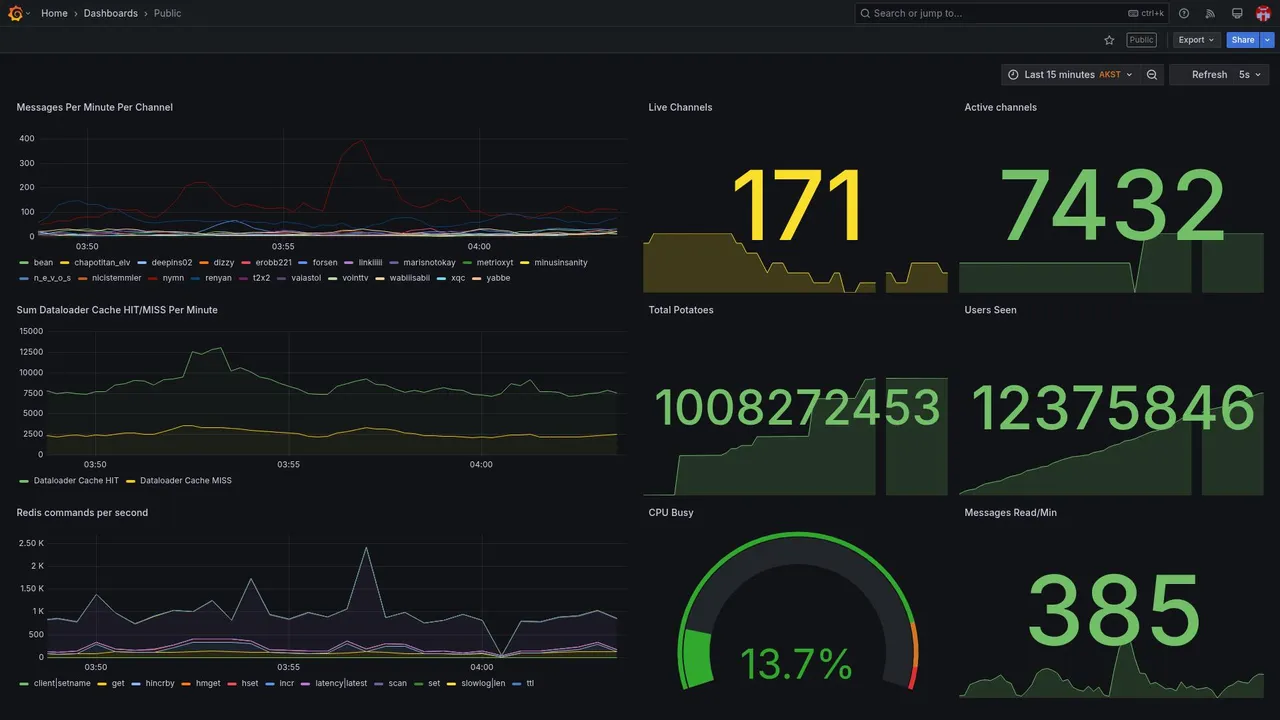This screenshot has width=1280, height=720.
Task: Click the refresh dashboard icon
Action: [1200, 75]
